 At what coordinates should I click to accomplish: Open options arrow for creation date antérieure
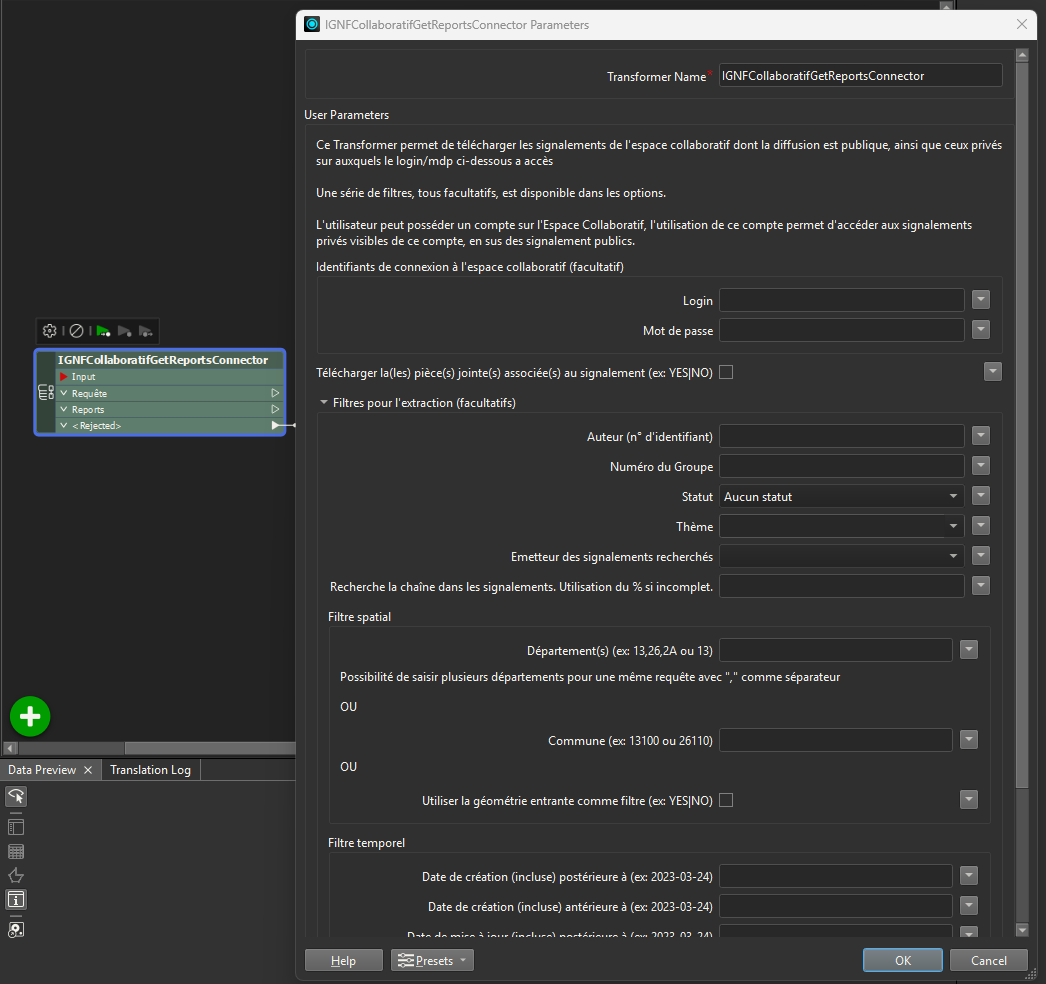tap(969, 905)
